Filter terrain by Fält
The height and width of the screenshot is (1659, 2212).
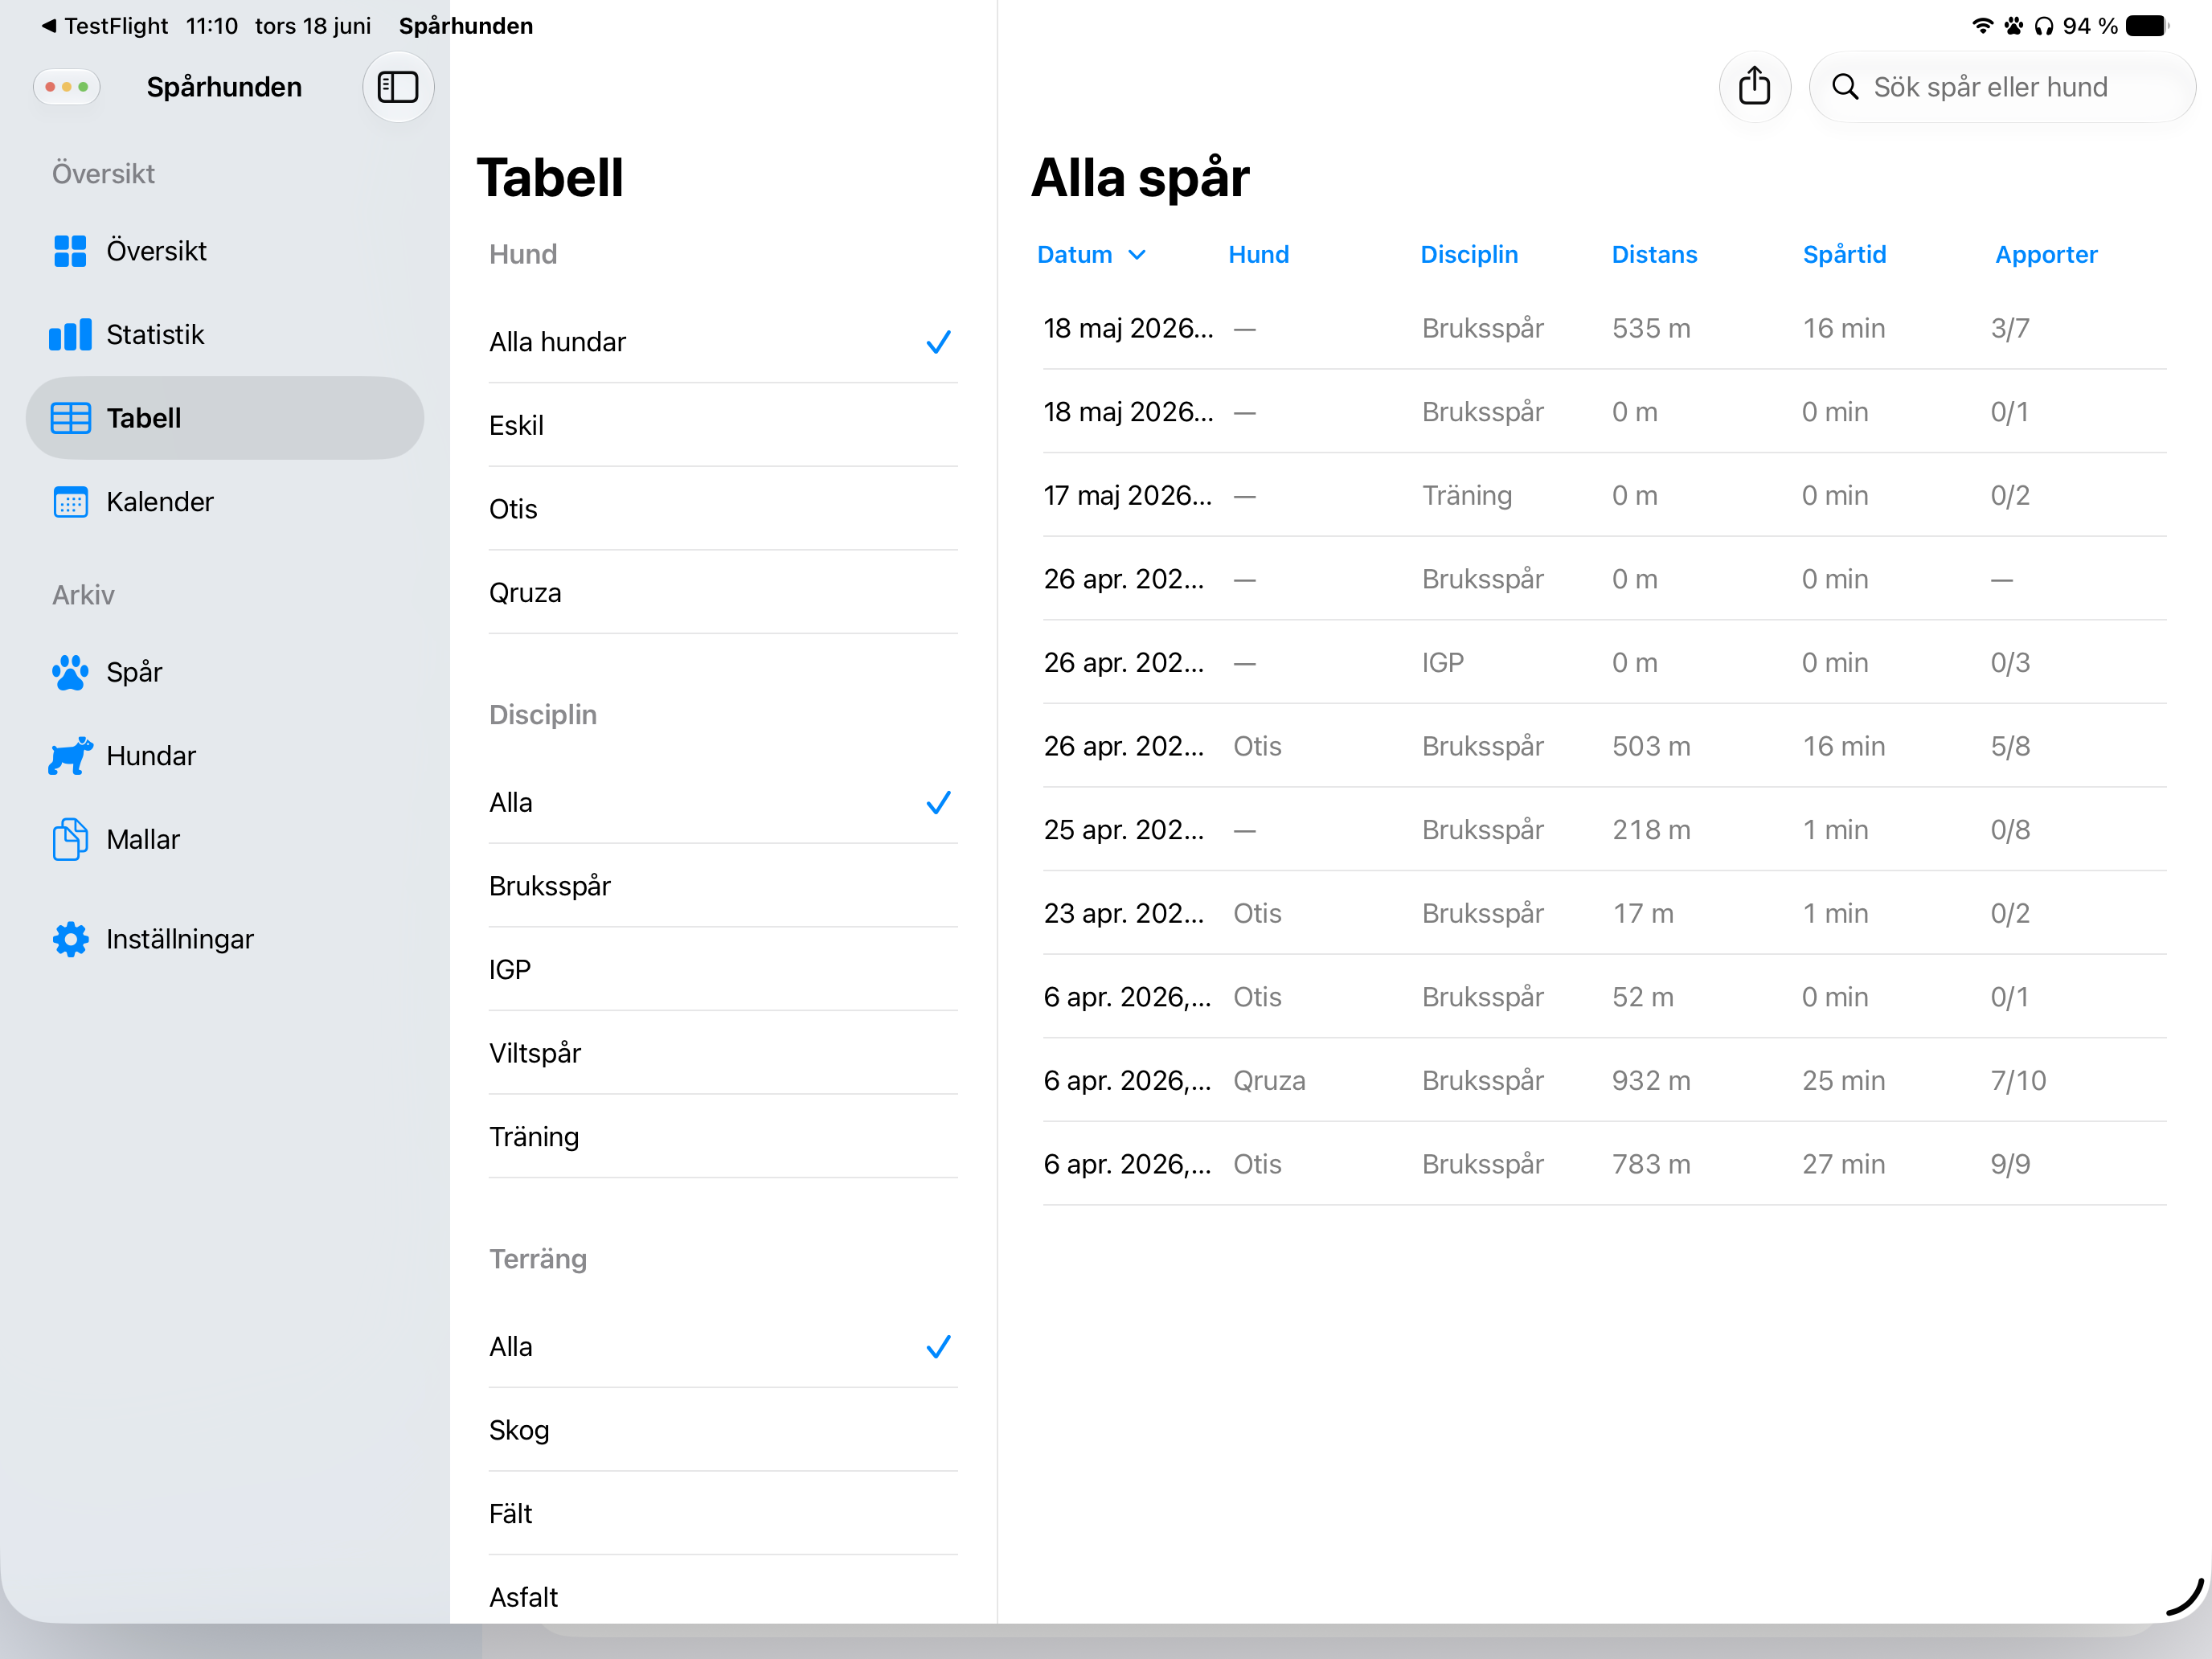722,1514
